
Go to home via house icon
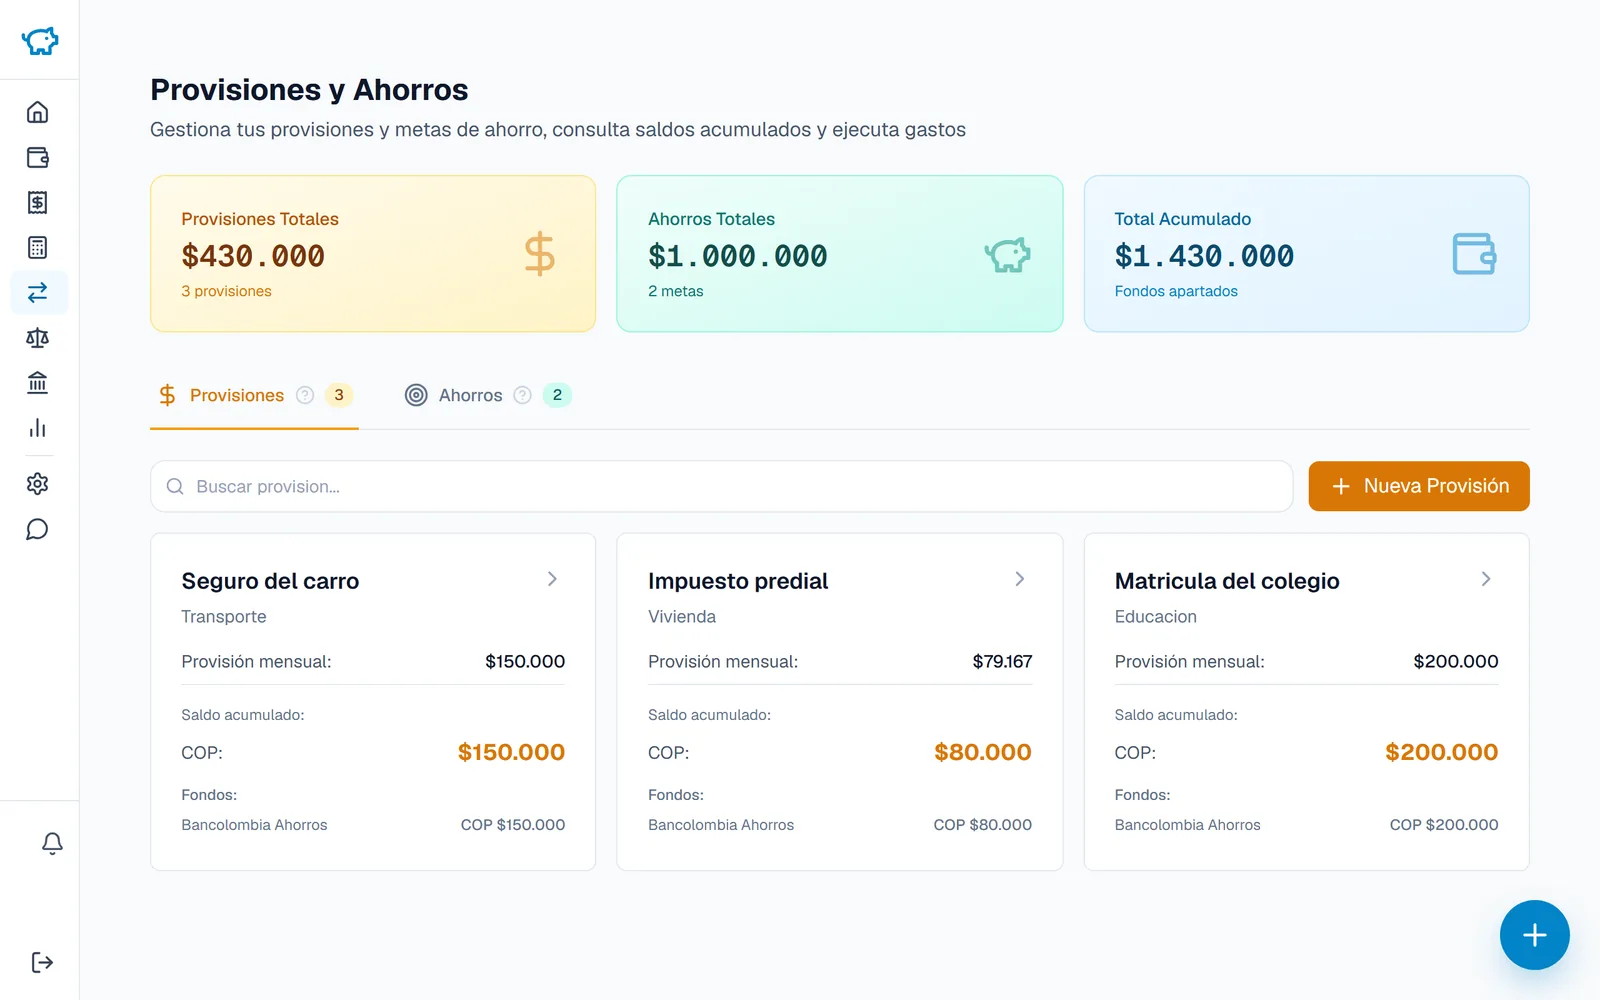pos(37,112)
